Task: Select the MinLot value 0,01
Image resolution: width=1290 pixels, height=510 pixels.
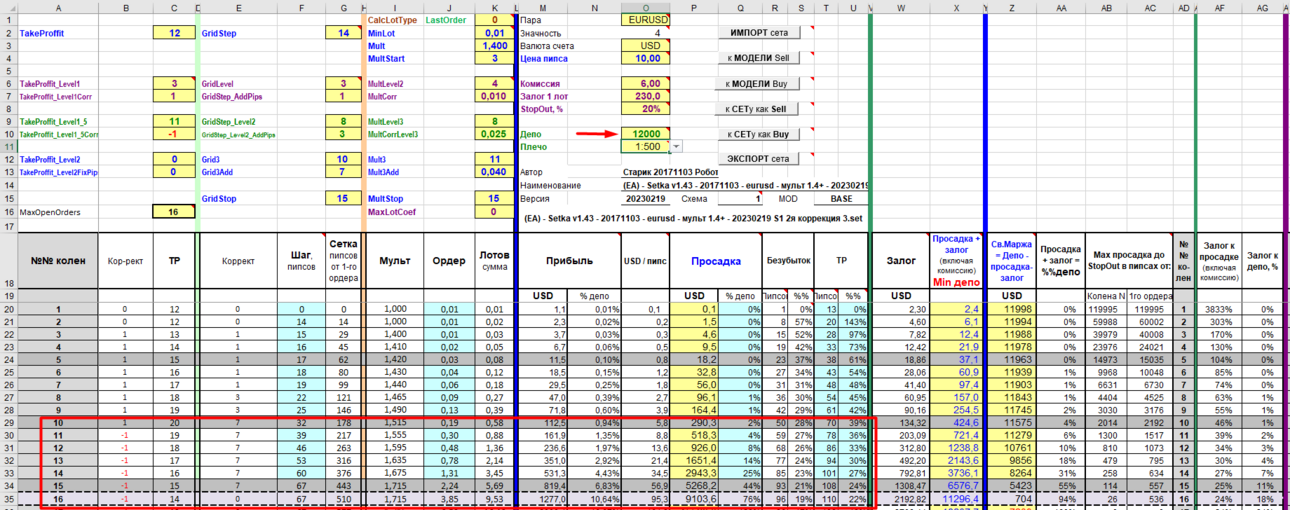Action: (493, 33)
